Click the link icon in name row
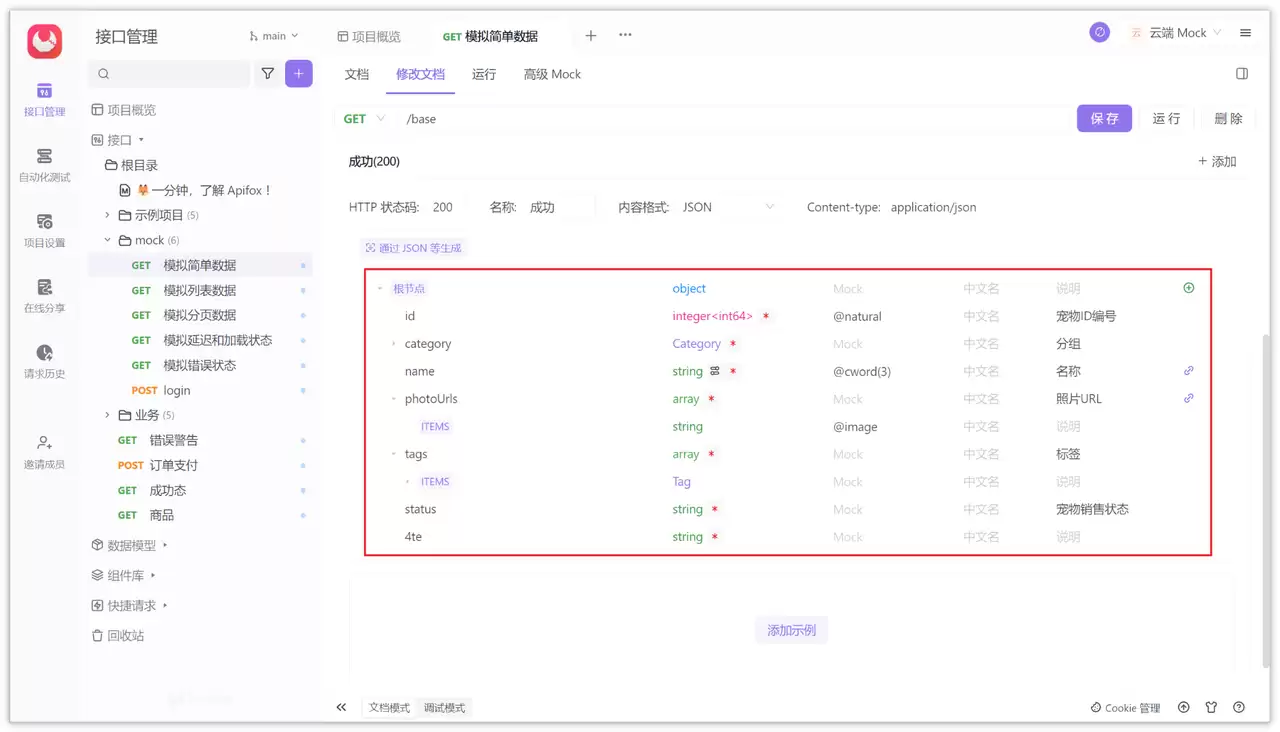The width and height of the screenshot is (1280, 732). [1189, 371]
